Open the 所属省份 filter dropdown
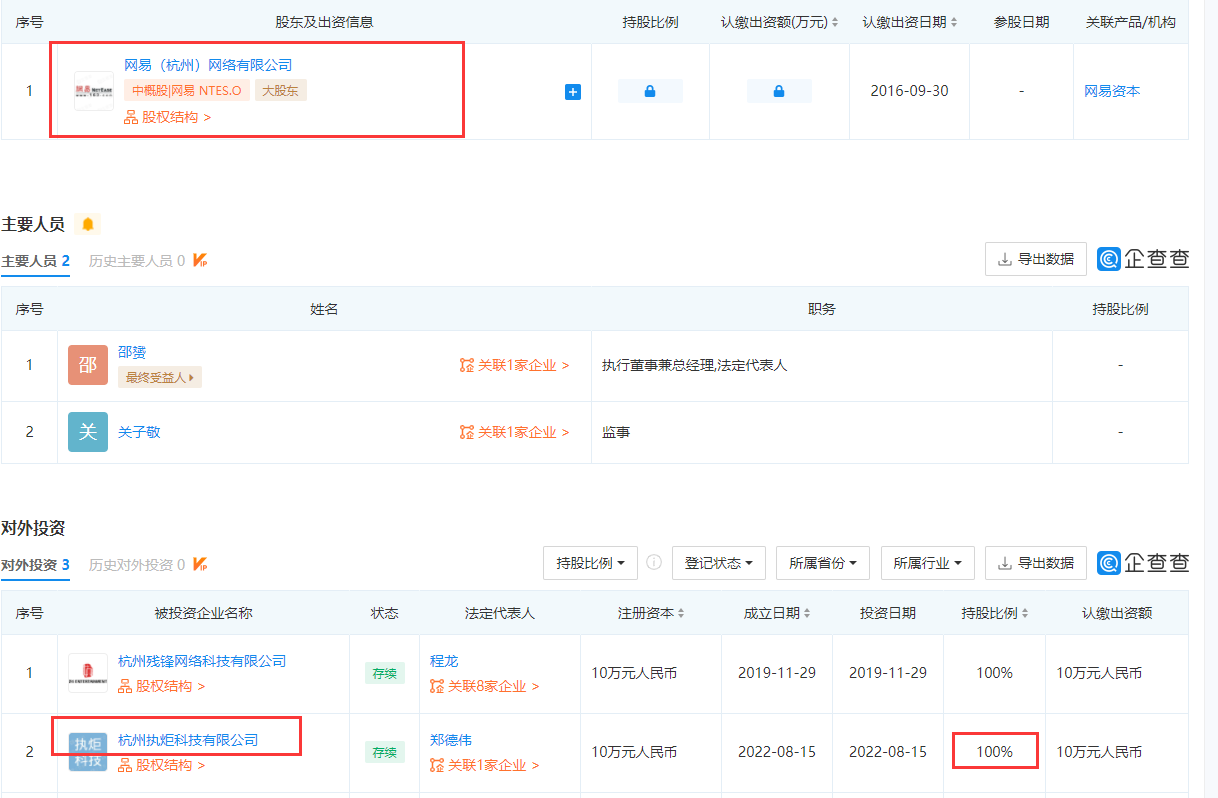This screenshot has width=1218, height=798. (823, 563)
